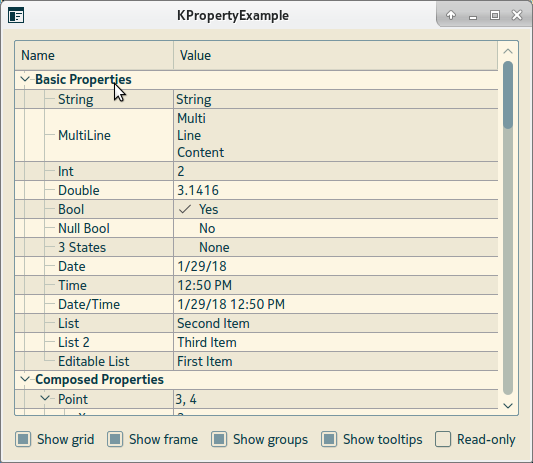Maximize the KPropertyExample window

pyautogui.click(x=495, y=15)
